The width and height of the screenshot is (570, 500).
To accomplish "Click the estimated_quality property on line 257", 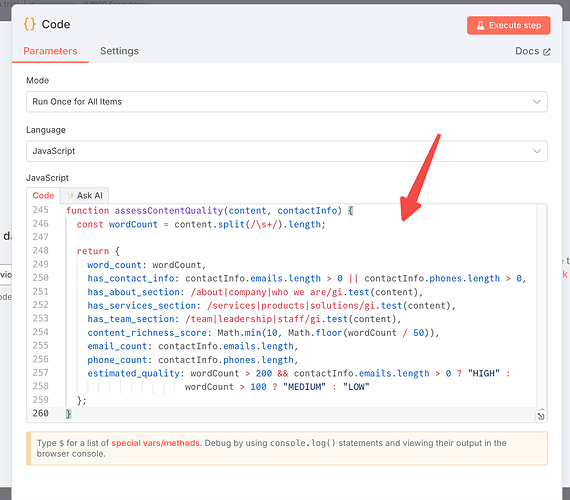I will tap(133, 373).
